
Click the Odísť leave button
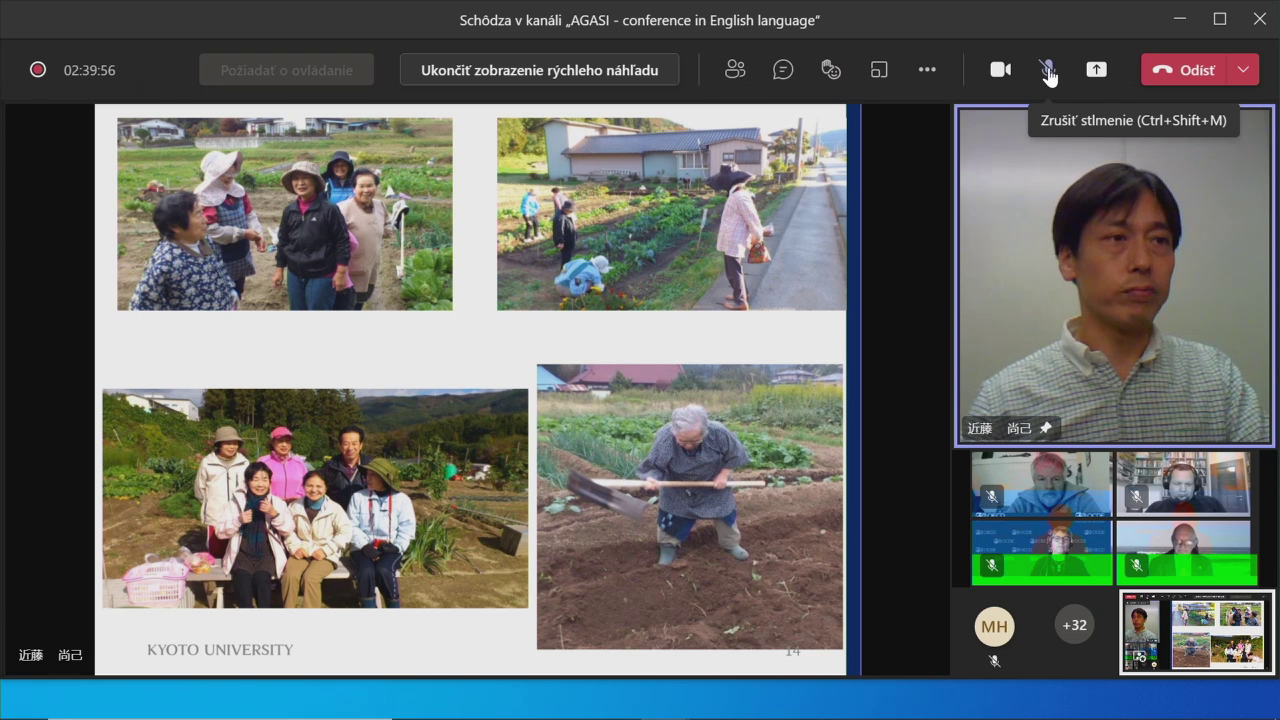tap(1184, 69)
